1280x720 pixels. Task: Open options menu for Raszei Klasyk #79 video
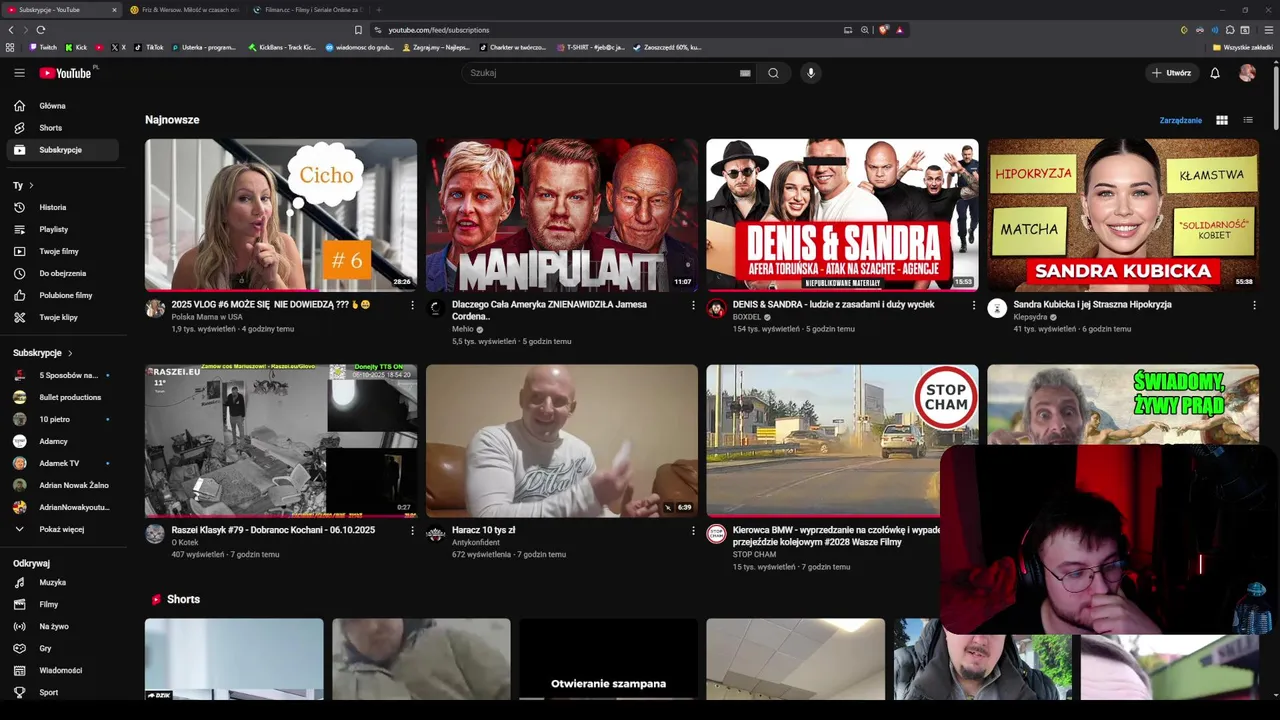[x=412, y=531]
